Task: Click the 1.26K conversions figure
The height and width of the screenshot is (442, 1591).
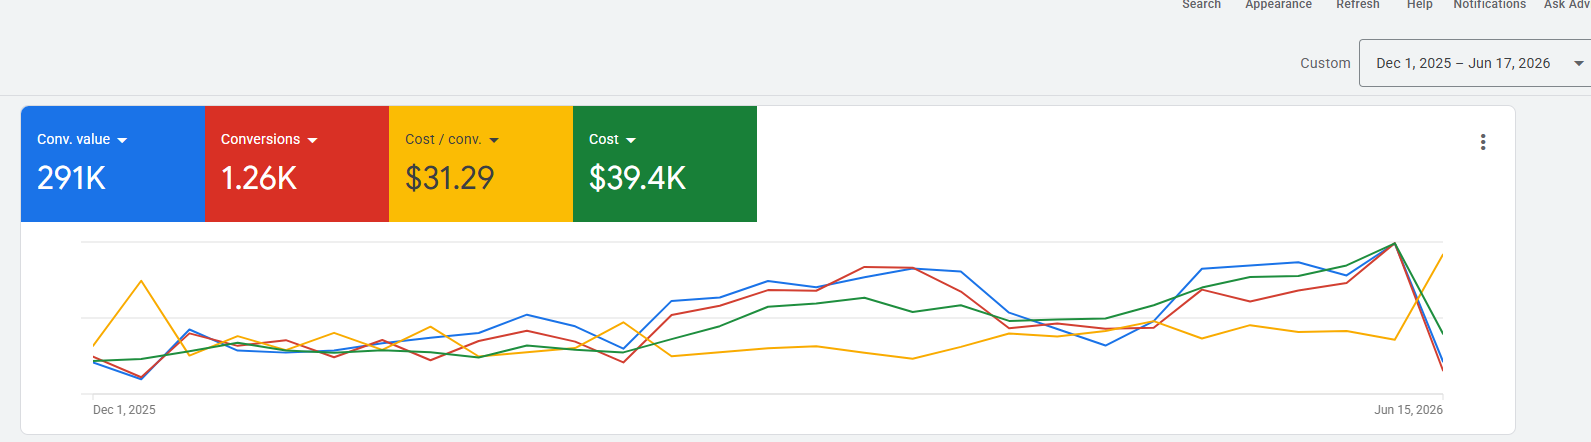Action: point(259,178)
